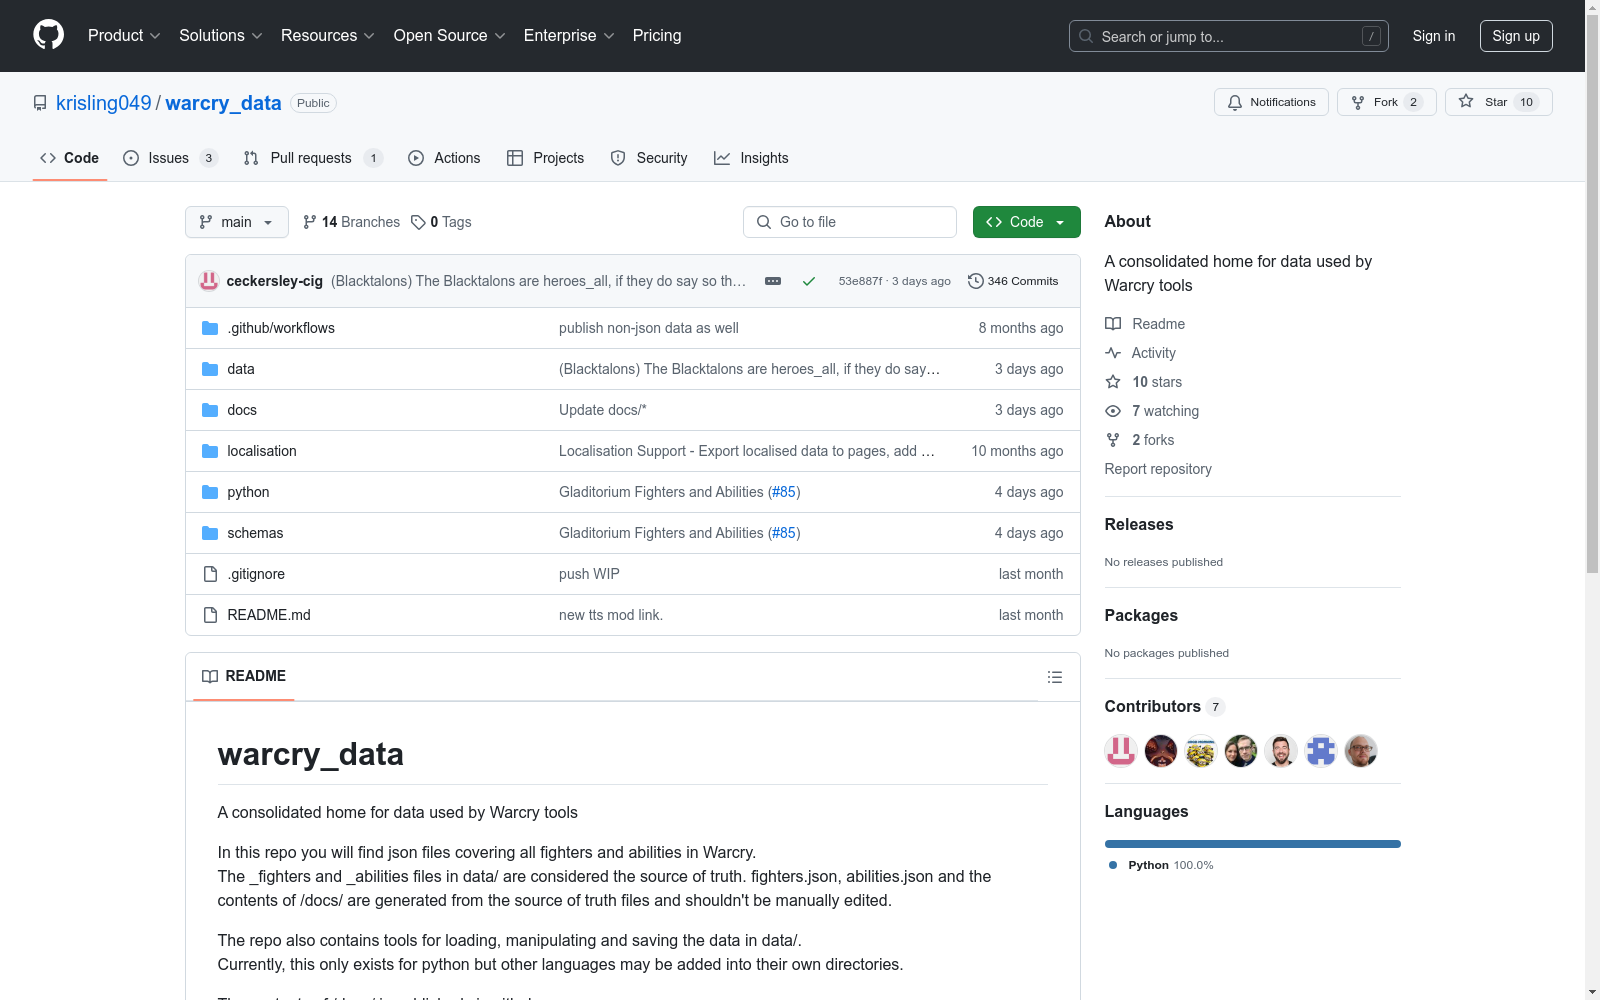Image resolution: width=1600 pixels, height=1000 pixels.
Task: Click first contributor avatar with pink U
Action: [1121, 750]
